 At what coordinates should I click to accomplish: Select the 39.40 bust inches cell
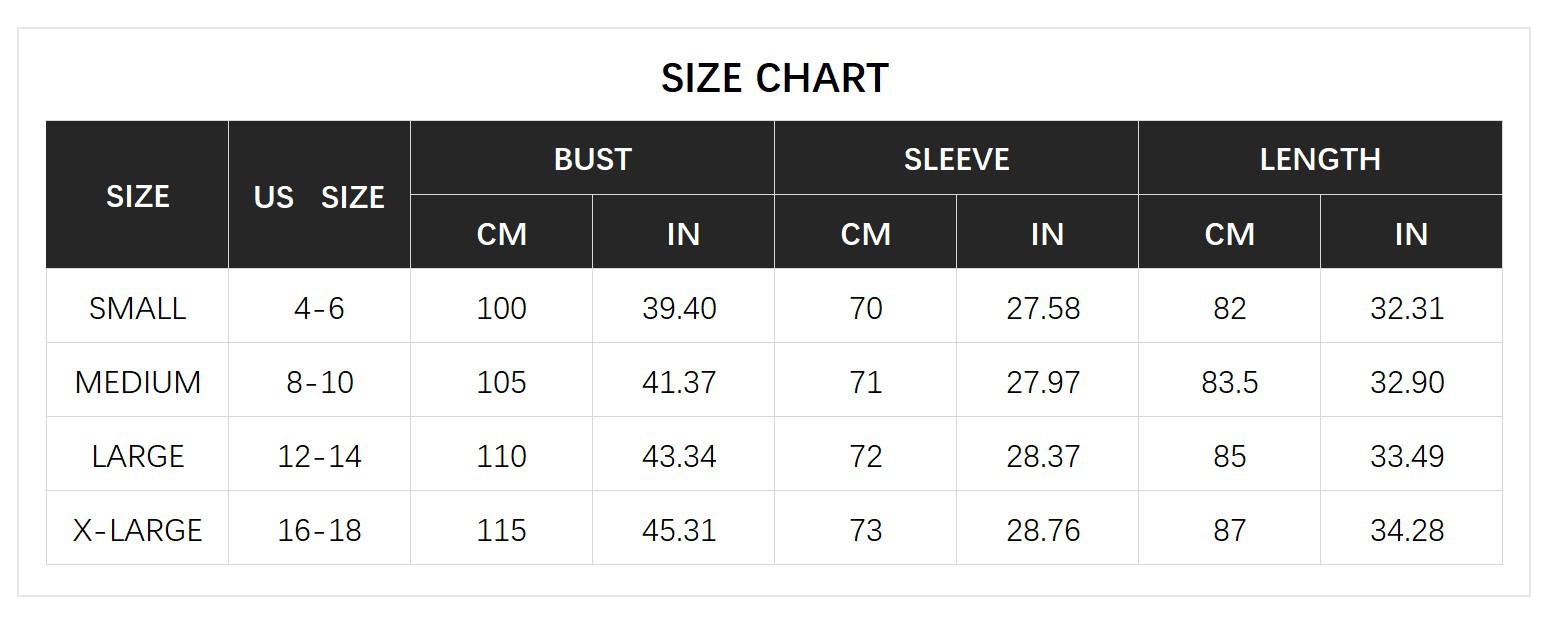679,308
